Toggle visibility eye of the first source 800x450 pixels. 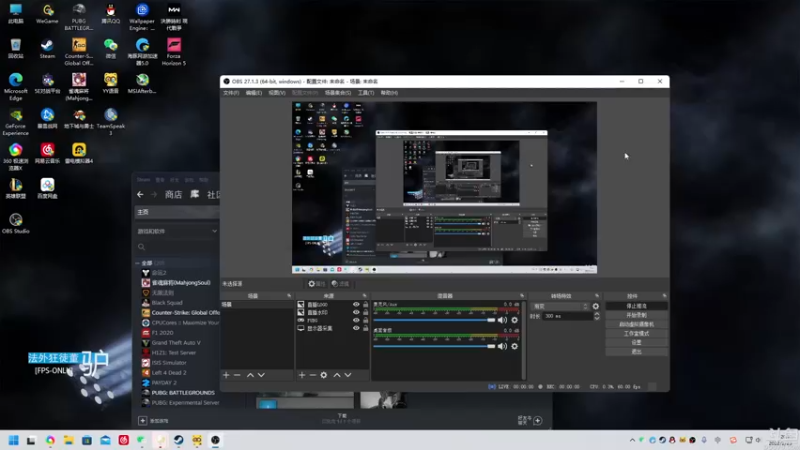pos(356,305)
